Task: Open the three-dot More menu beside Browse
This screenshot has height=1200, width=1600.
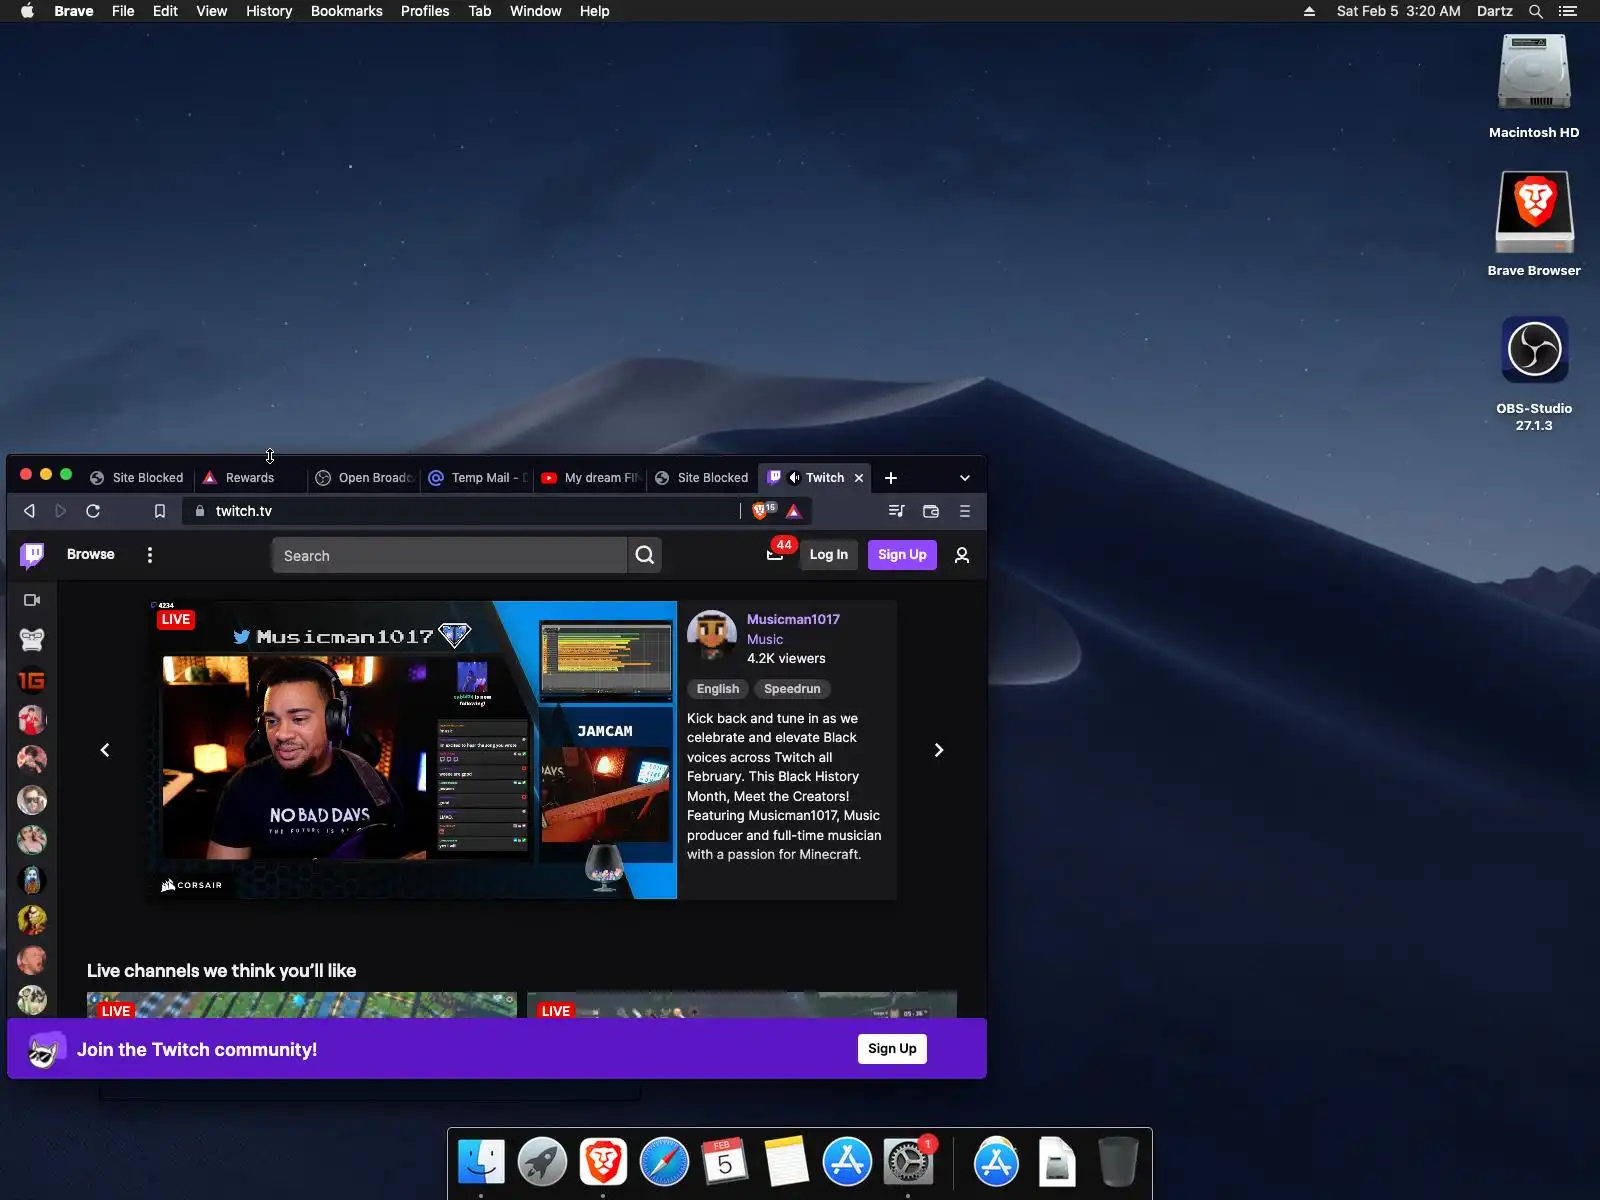Action: [x=150, y=555]
